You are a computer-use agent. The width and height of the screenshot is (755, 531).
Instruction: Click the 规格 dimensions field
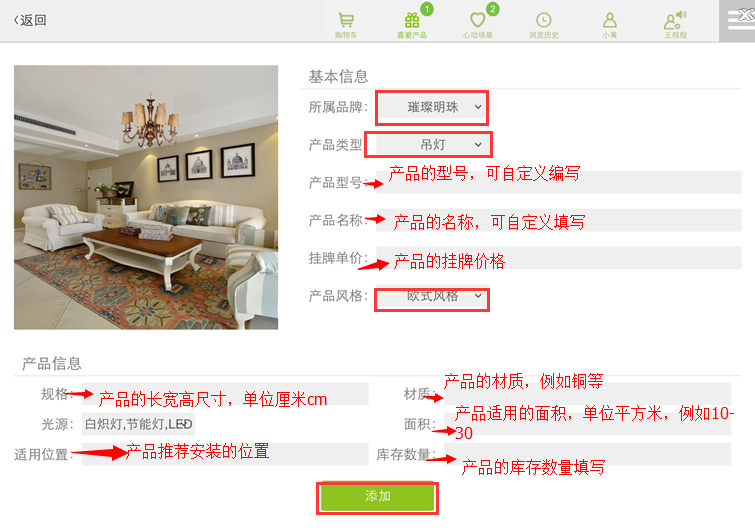225,394
